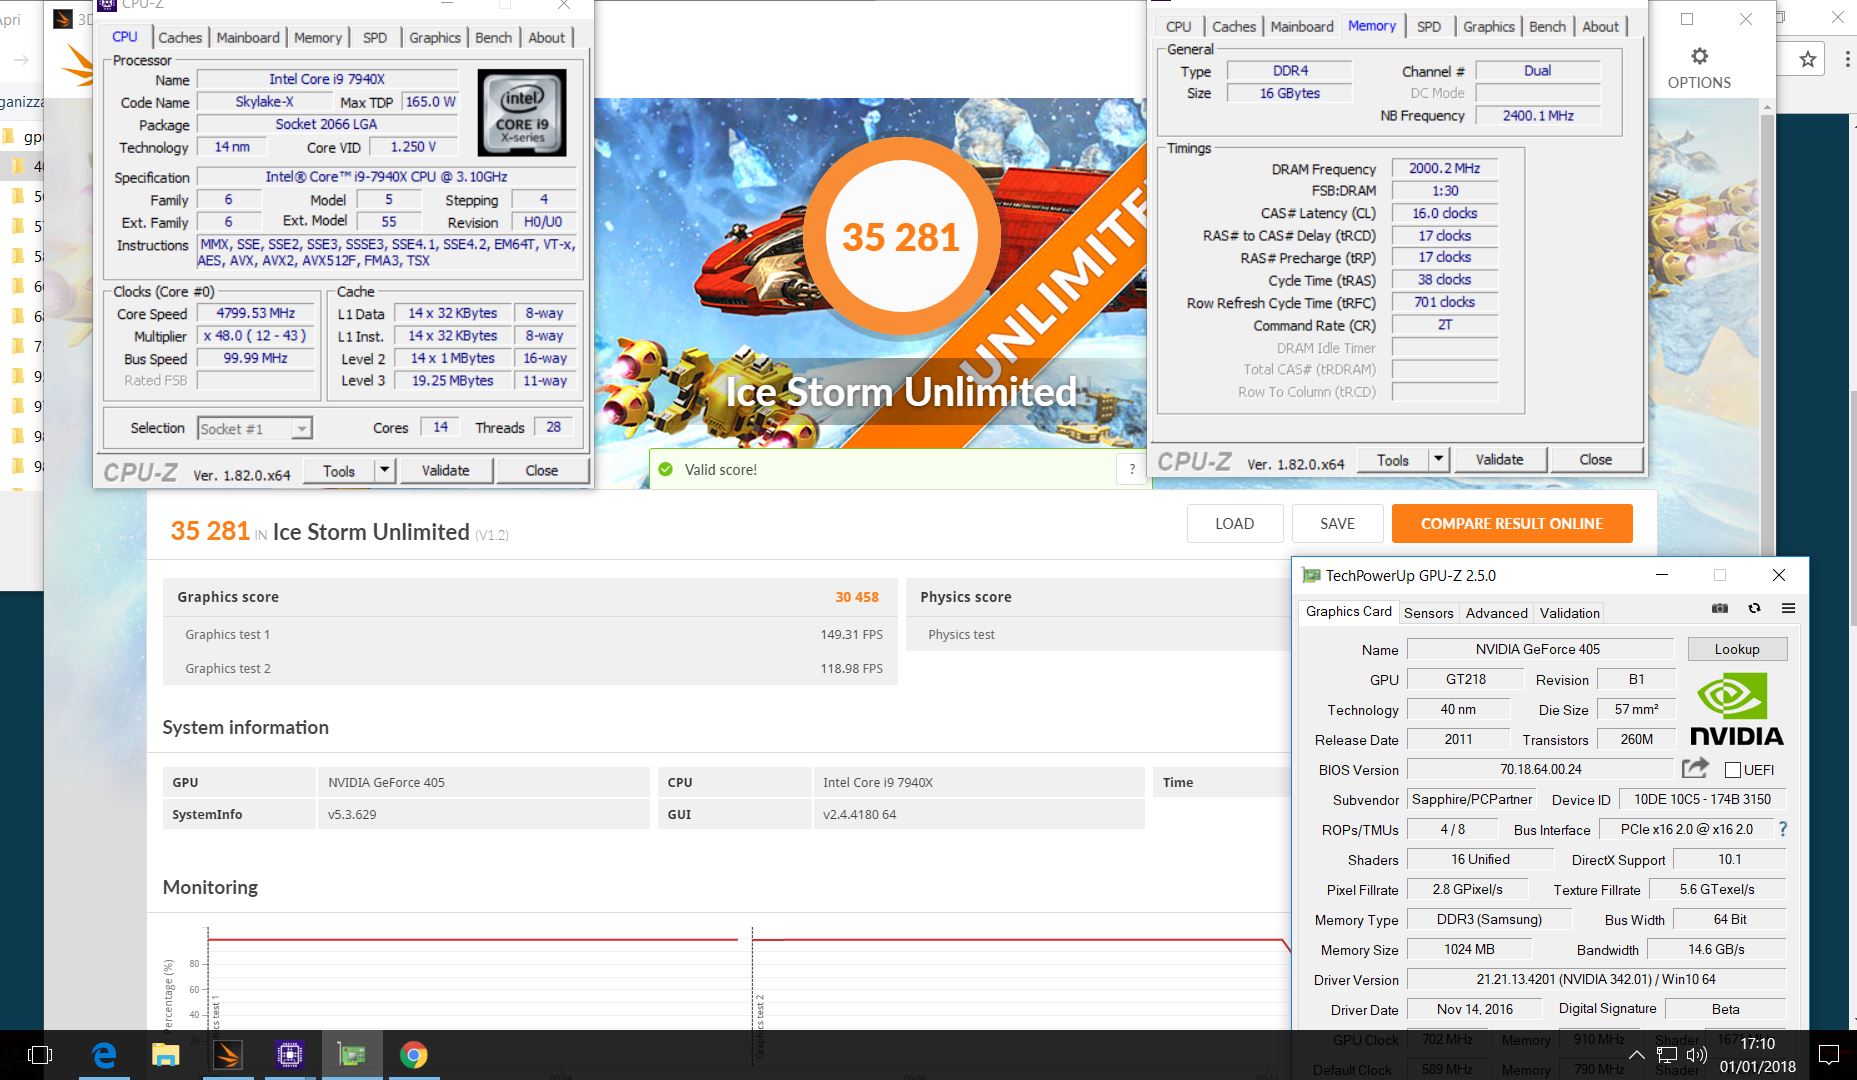Click the NVIDIA logo in GPU-Z
Viewport: 1857px width, 1080px height.
click(1736, 709)
